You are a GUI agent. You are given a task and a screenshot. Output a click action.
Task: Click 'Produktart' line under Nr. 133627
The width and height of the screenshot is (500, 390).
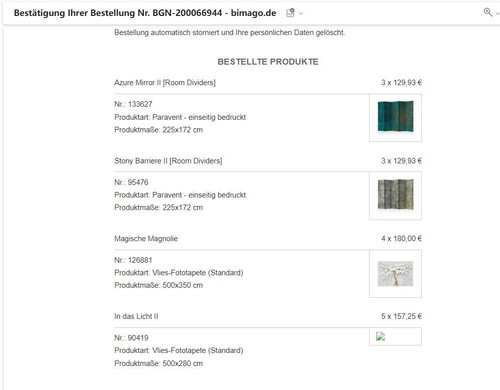[180, 117]
